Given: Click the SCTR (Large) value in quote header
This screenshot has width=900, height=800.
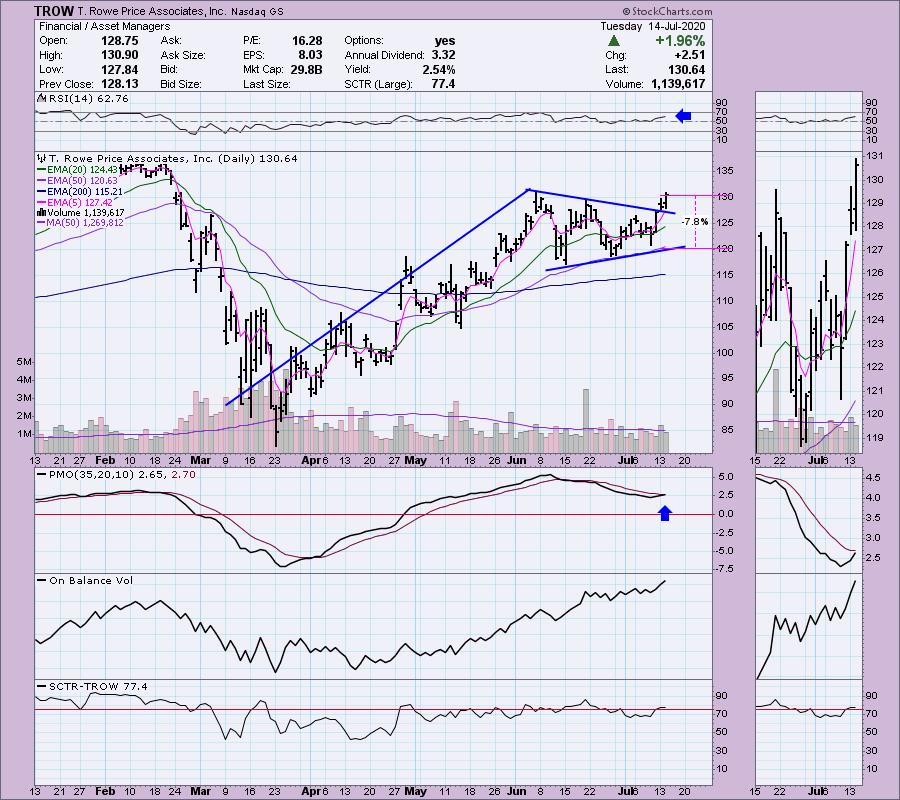Looking at the screenshot, I should (443, 84).
